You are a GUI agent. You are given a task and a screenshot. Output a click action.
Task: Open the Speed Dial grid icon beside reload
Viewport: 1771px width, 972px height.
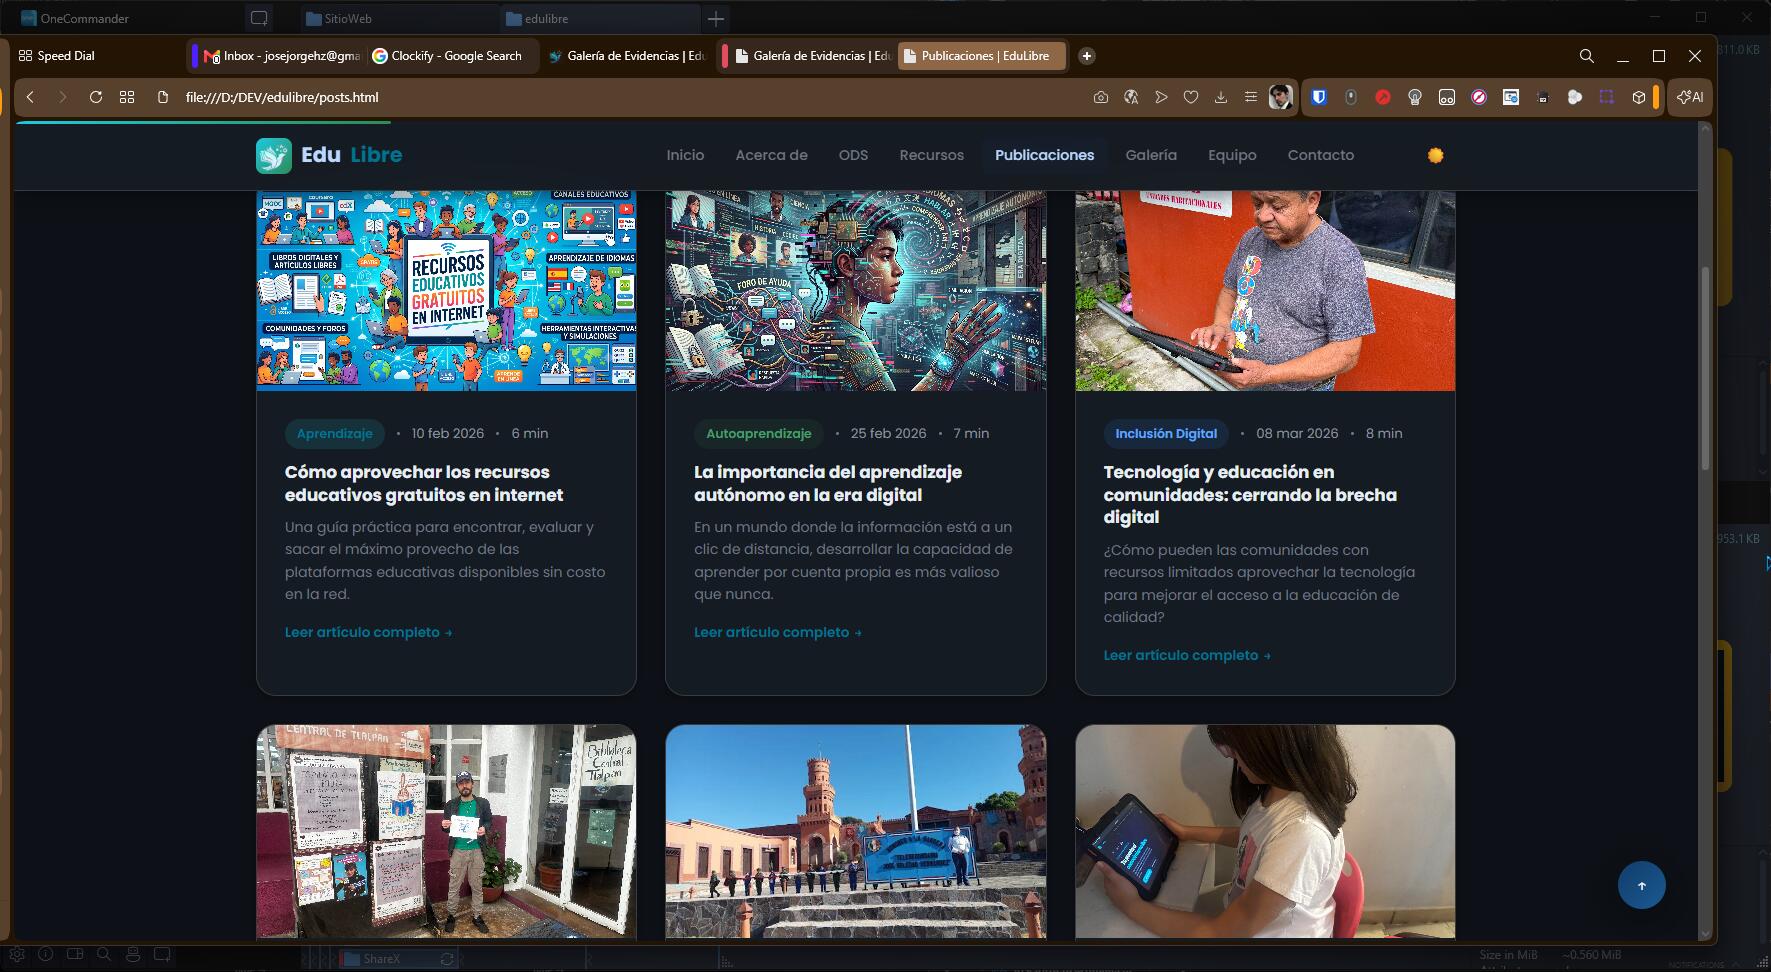127,97
